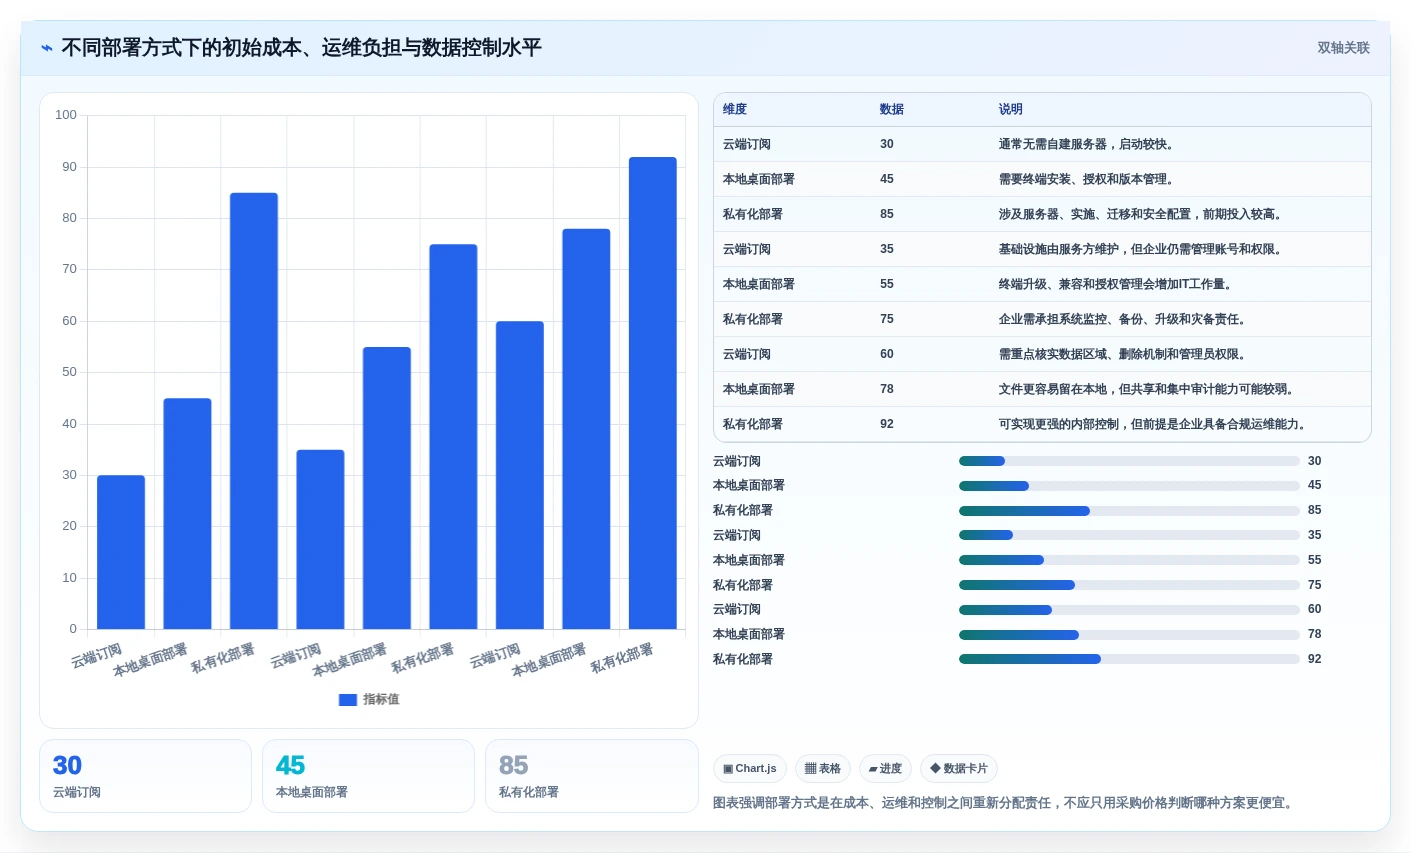Click the tallest chart bar at 92

(653, 393)
